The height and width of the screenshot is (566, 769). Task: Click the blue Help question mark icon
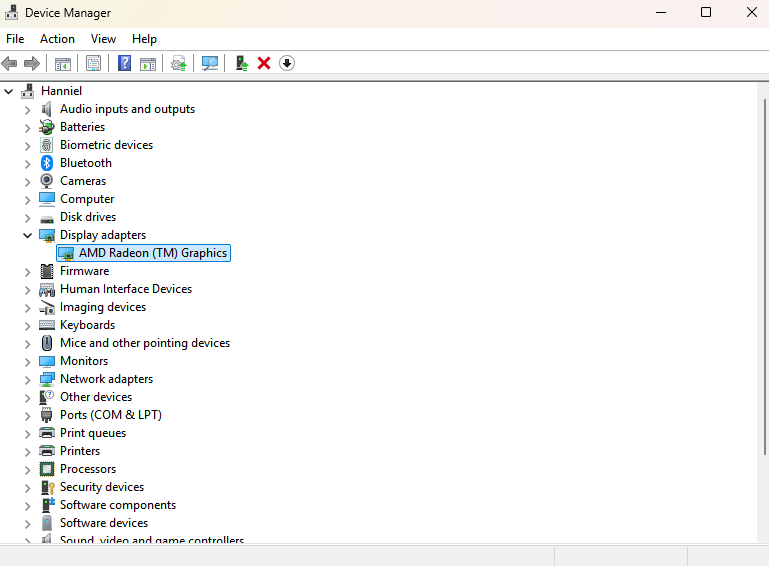(125, 63)
